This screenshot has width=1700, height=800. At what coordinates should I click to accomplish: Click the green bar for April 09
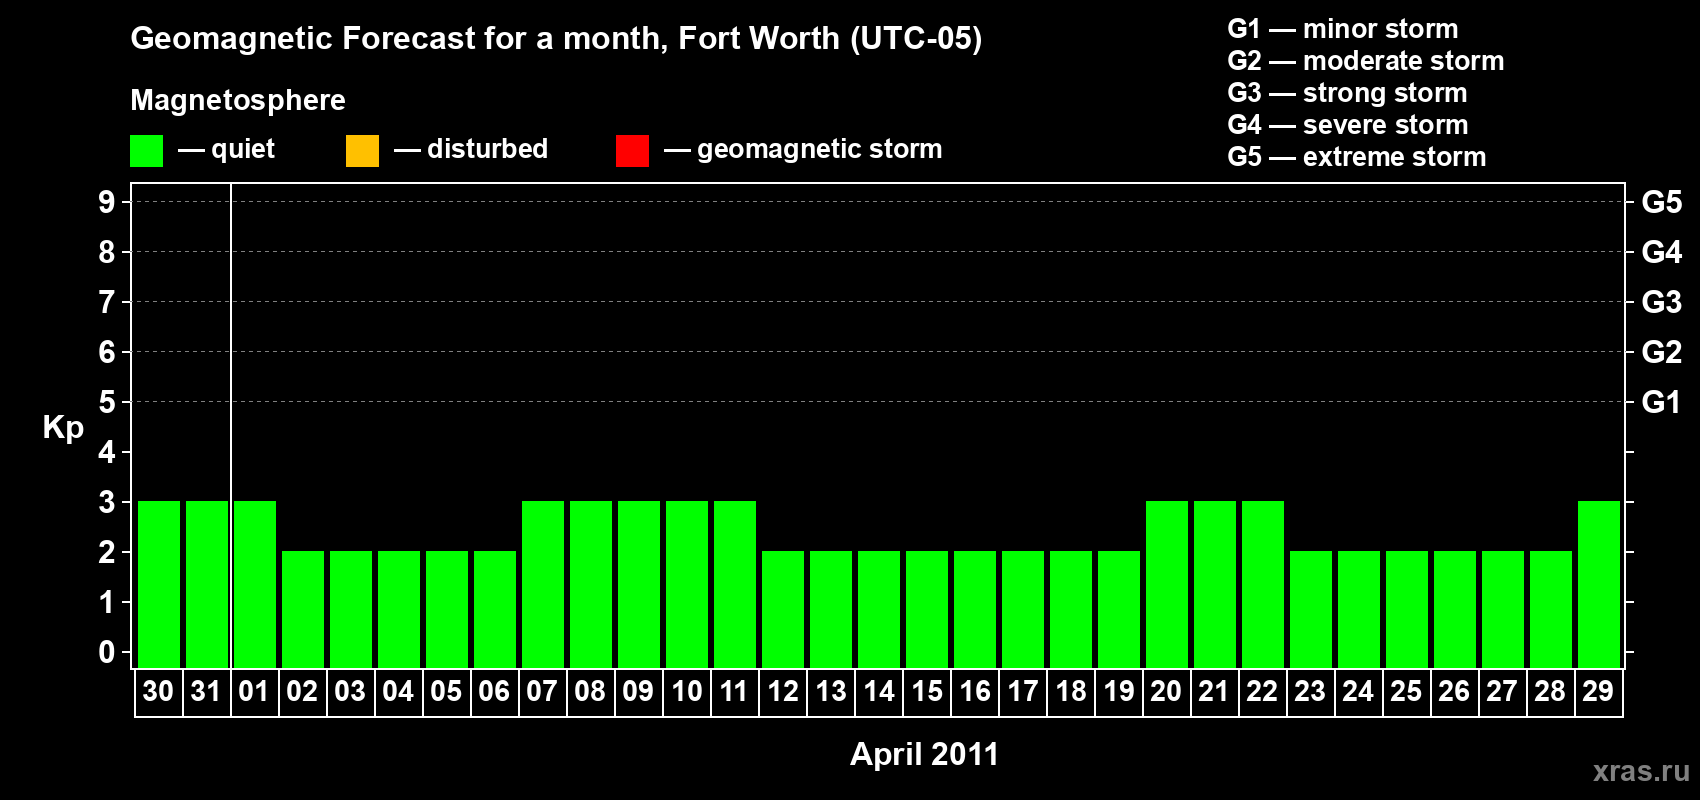coord(639,584)
